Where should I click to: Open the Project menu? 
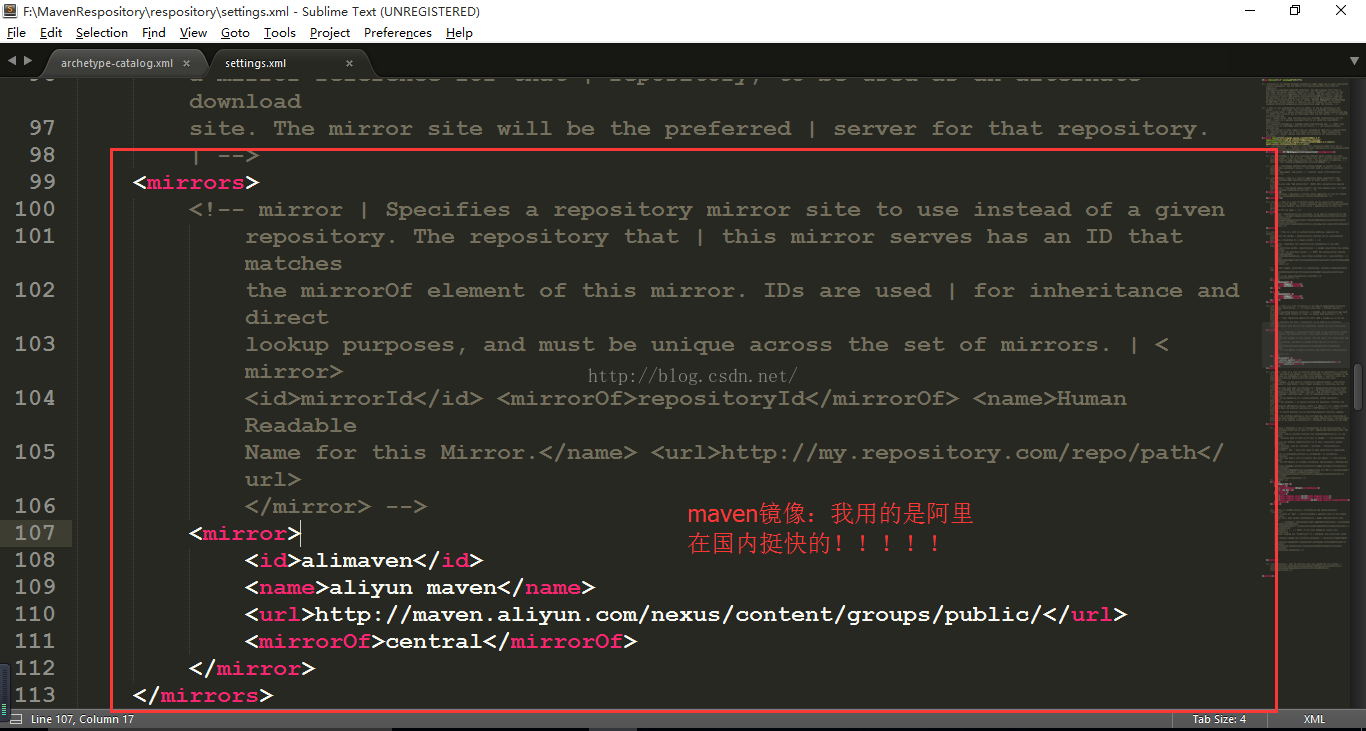tap(330, 33)
